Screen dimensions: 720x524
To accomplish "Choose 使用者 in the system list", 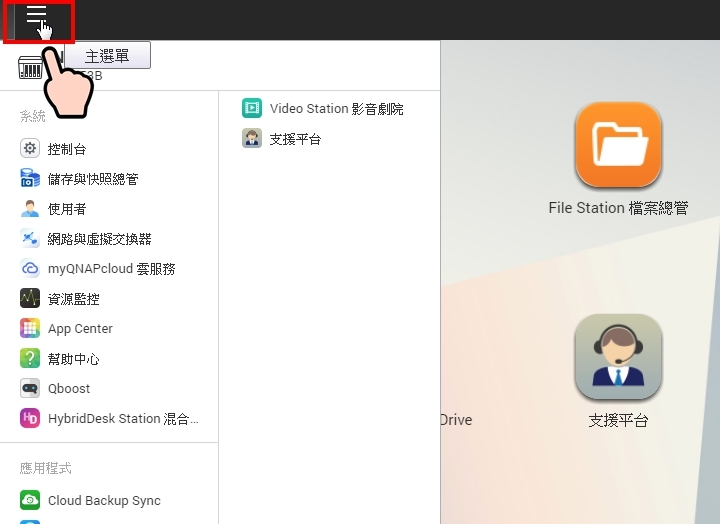I will point(67,209).
